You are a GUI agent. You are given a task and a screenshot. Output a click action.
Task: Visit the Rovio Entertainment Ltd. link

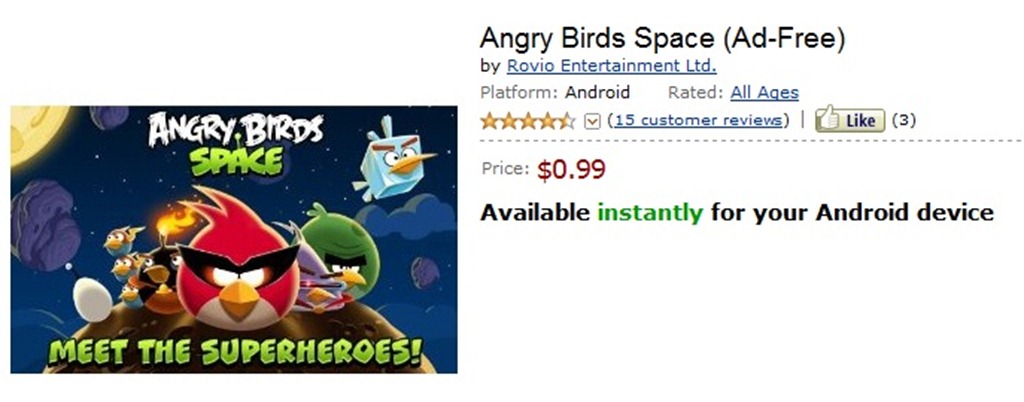[x=611, y=66]
